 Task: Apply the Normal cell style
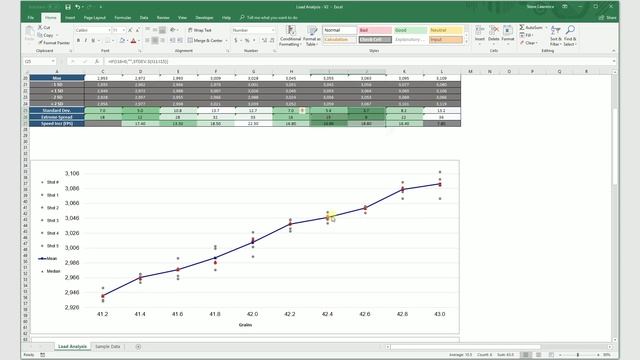340,30
